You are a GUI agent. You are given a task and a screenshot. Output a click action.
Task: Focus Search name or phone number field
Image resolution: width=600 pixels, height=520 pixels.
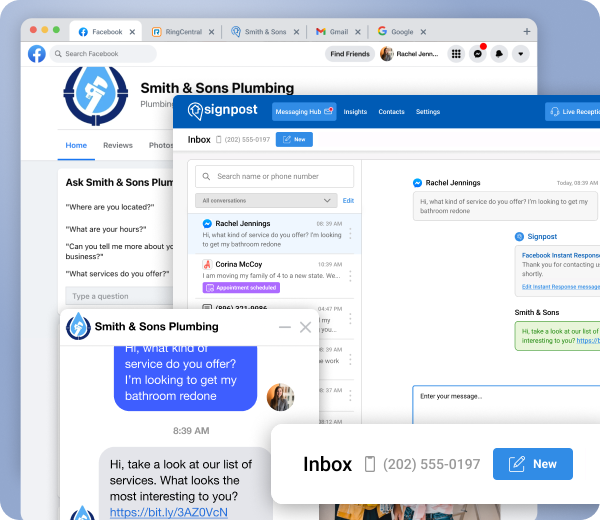274,176
